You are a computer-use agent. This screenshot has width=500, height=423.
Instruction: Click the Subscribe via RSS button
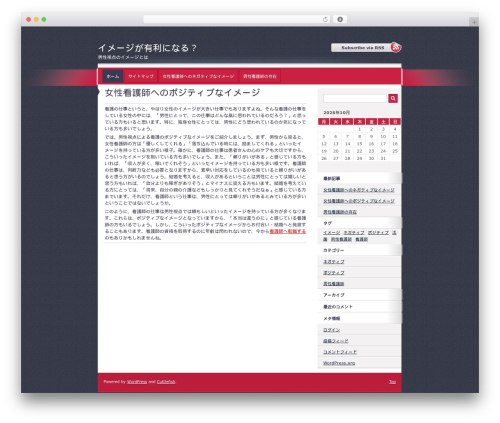coord(363,48)
